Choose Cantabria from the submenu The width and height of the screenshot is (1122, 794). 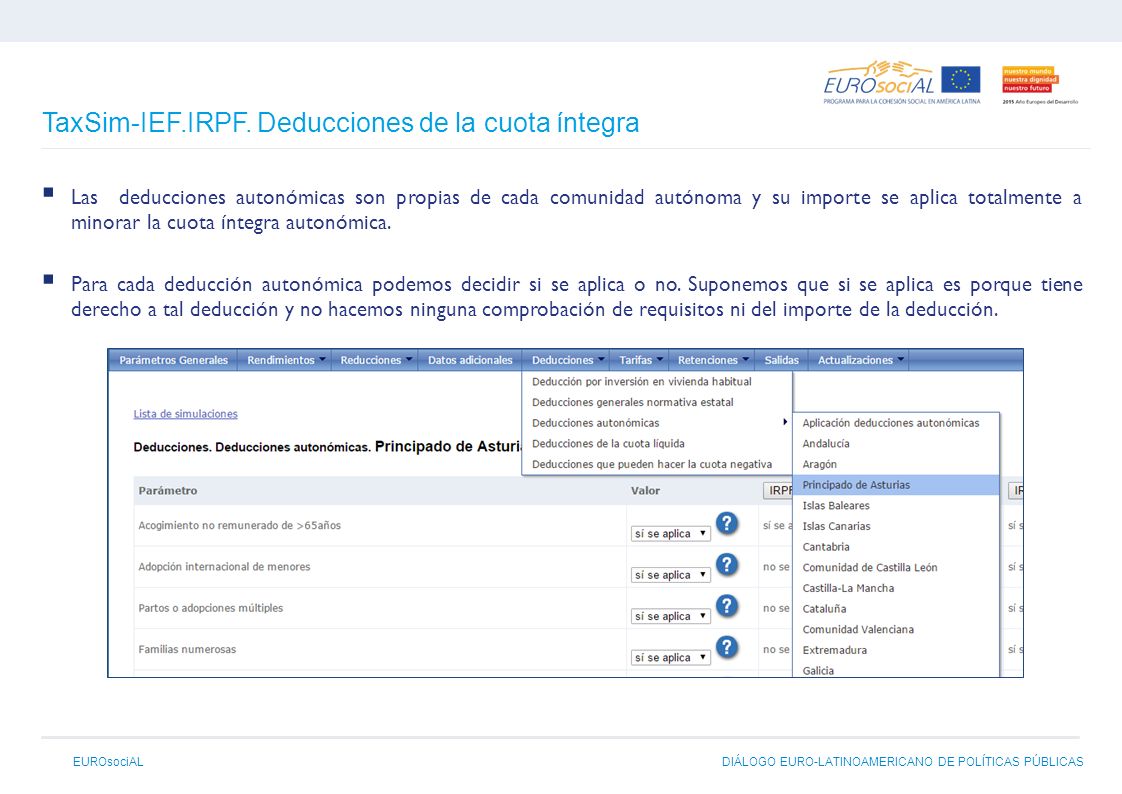[x=897, y=547]
